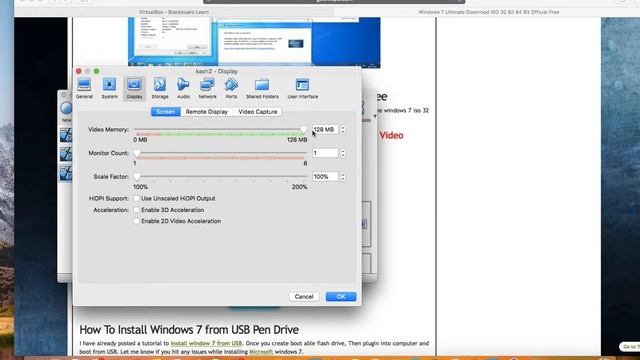Viewport: 640px width, 360px height.
Task: Click the browser address bar
Action: click(334, 1)
